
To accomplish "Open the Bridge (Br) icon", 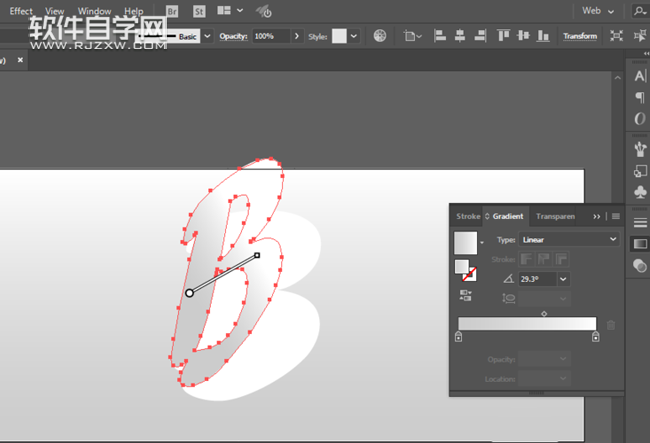I will tap(173, 11).
